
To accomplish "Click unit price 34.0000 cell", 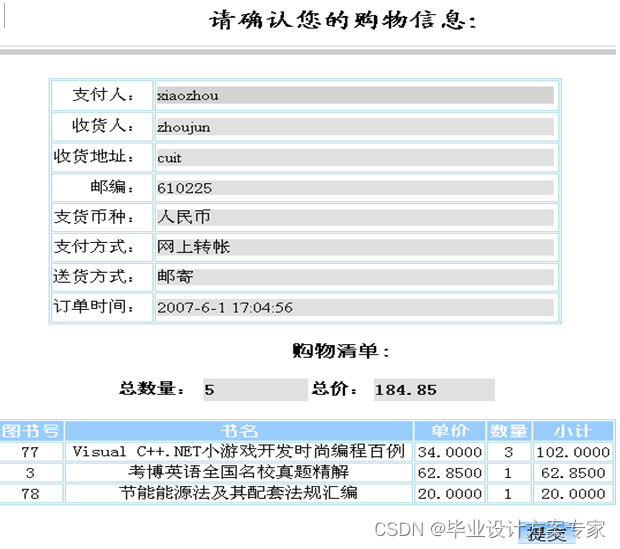I will pyautogui.click(x=450, y=452).
